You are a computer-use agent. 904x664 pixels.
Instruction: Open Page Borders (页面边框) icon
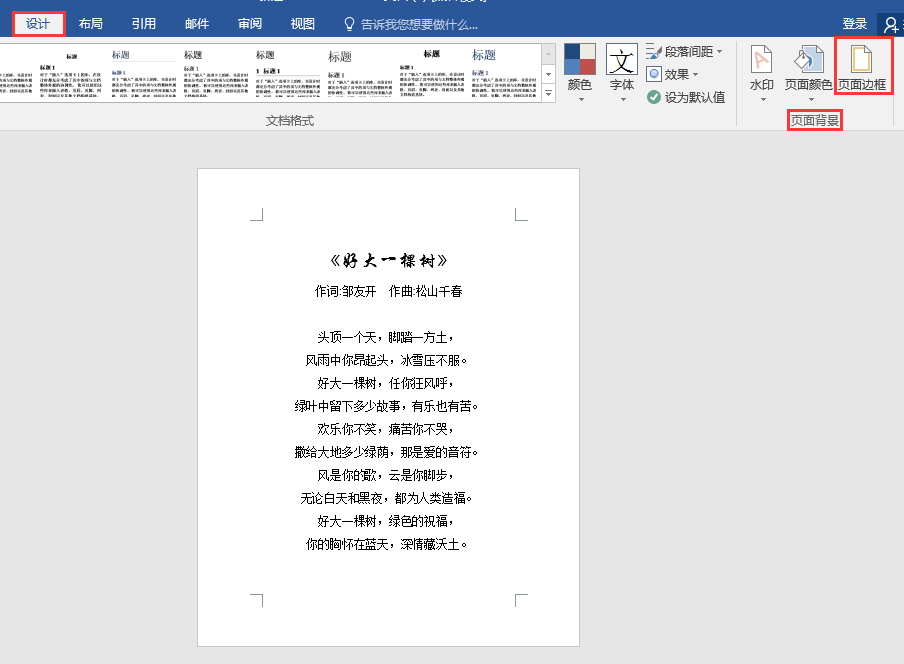[861, 60]
